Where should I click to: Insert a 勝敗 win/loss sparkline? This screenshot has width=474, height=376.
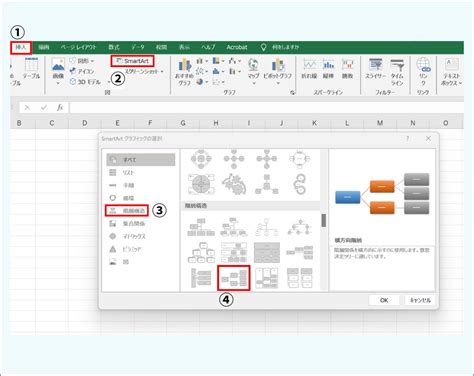tap(347, 69)
